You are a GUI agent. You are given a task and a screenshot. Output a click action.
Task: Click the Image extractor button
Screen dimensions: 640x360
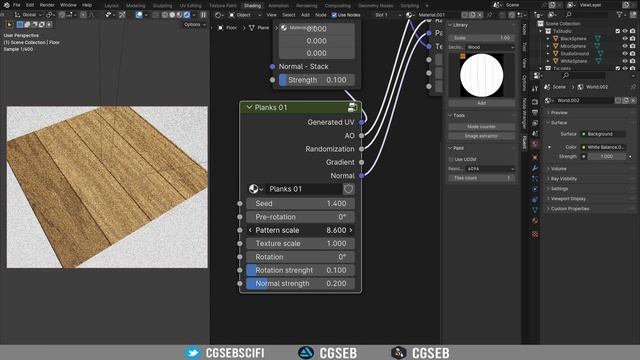tap(482, 136)
